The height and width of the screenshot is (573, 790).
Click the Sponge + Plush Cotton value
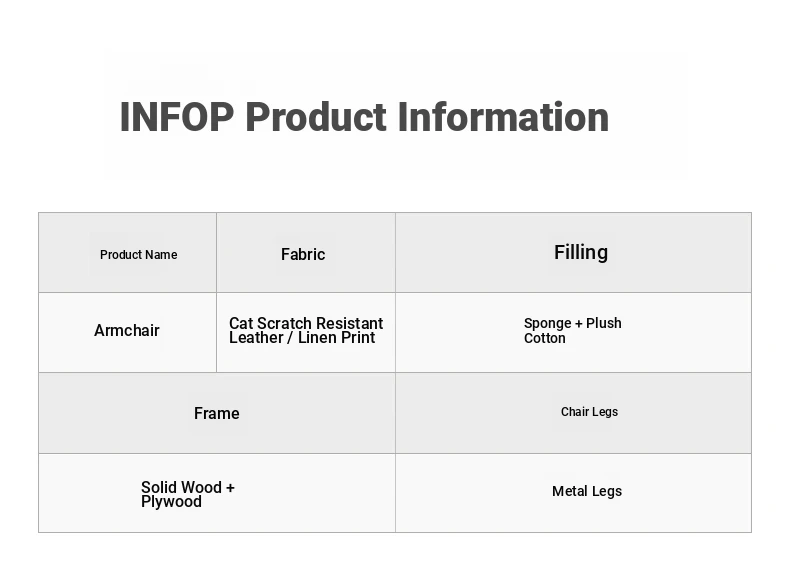point(572,331)
